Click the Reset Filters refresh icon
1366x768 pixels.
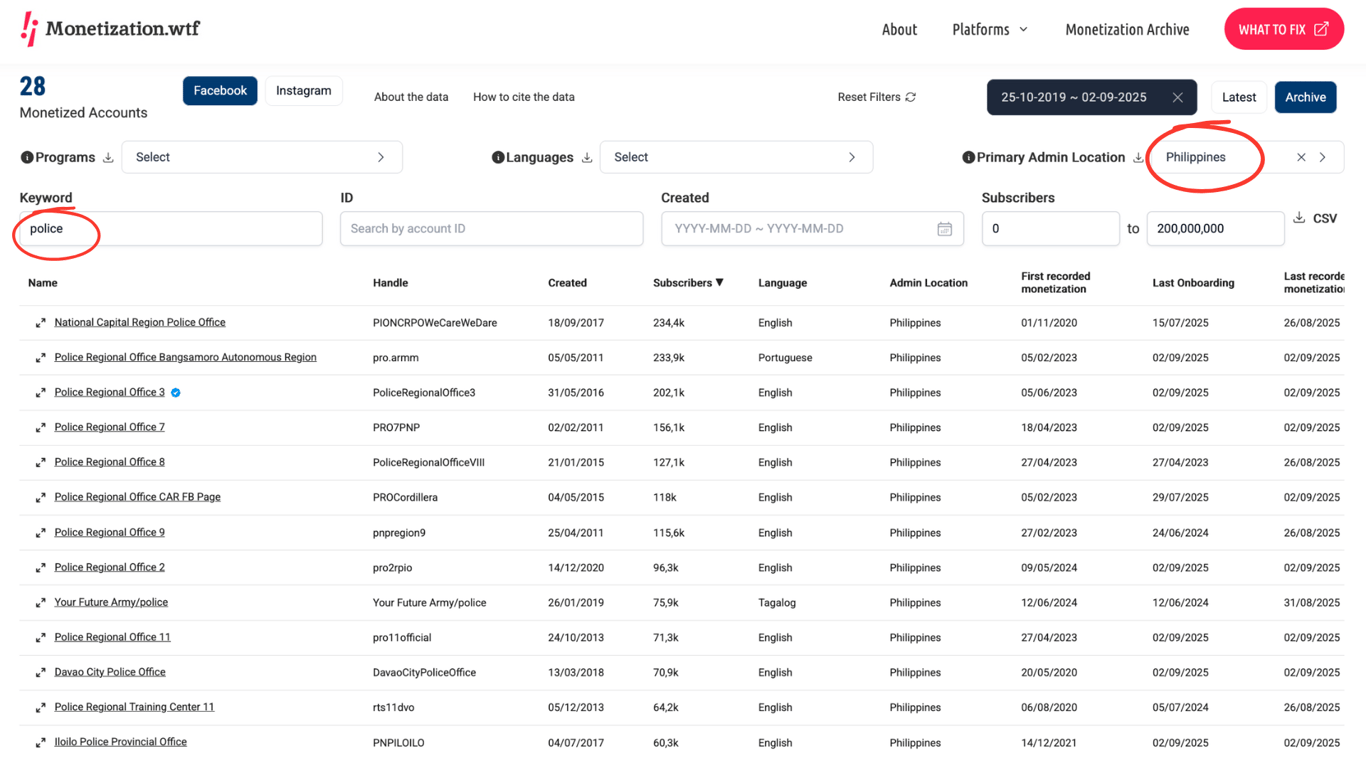[x=910, y=97]
